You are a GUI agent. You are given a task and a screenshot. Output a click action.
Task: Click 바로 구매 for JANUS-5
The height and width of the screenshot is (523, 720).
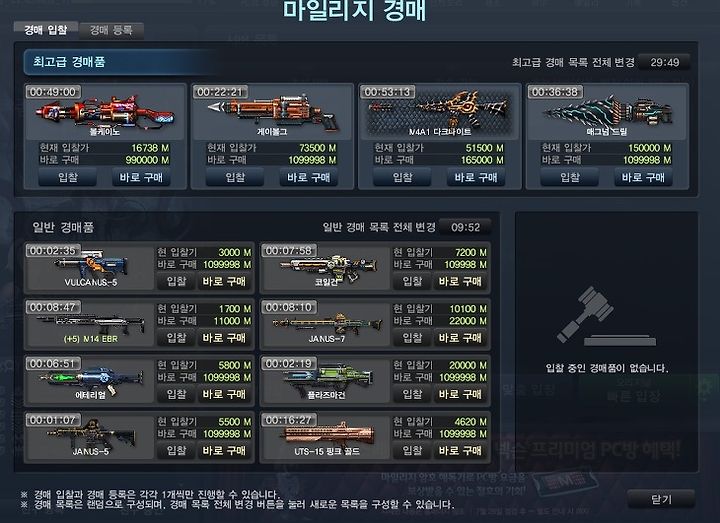(x=225, y=450)
